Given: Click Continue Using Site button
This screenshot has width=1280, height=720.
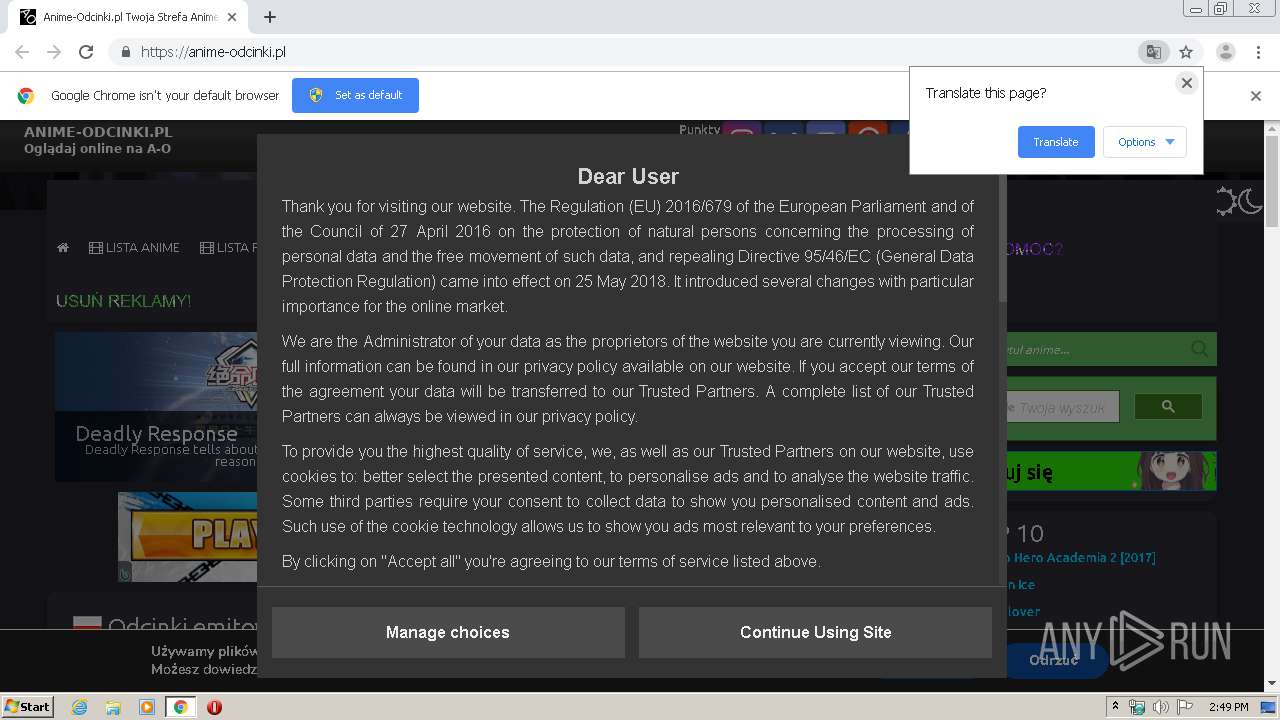Looking at the screenshot, I should [x=815, y=632].
